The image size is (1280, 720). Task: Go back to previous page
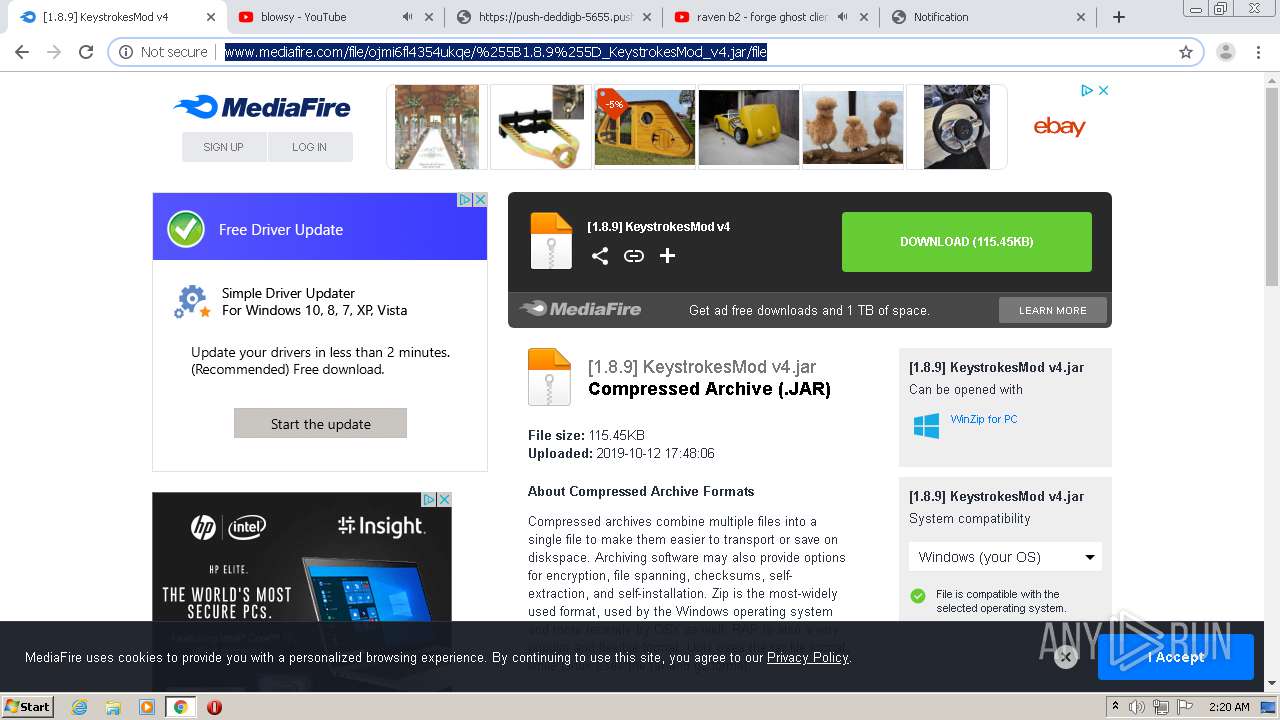pos(22,52)
